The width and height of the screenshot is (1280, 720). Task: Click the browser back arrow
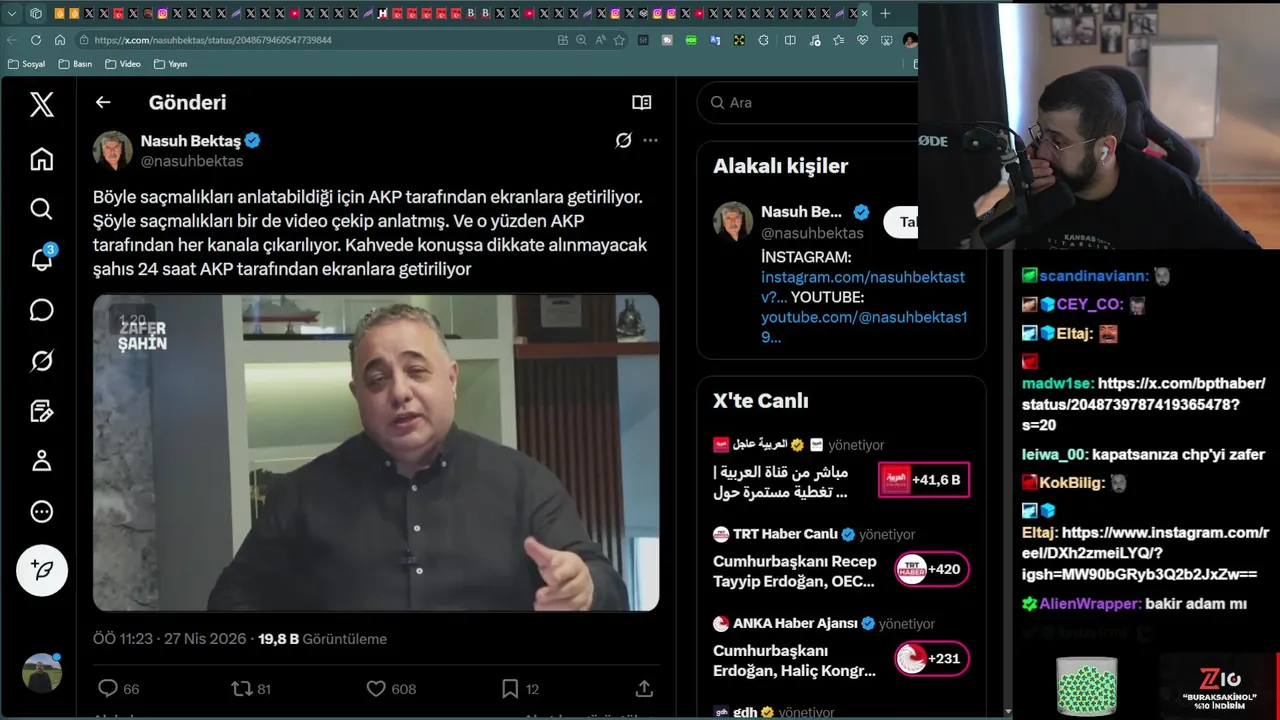[12, 40]
